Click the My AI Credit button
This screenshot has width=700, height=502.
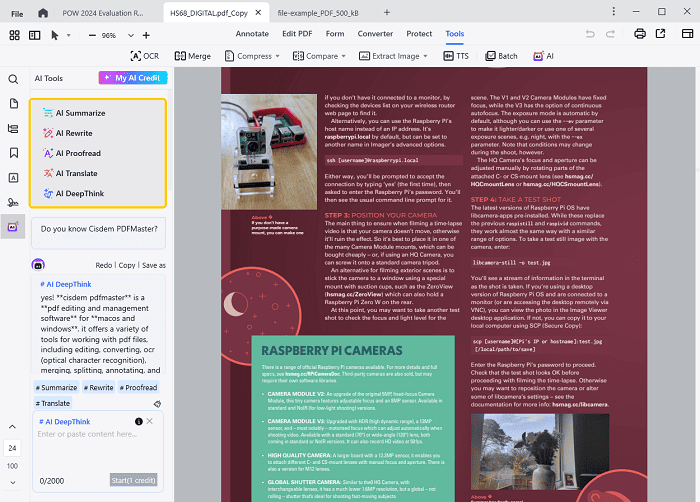pos(133,78)
